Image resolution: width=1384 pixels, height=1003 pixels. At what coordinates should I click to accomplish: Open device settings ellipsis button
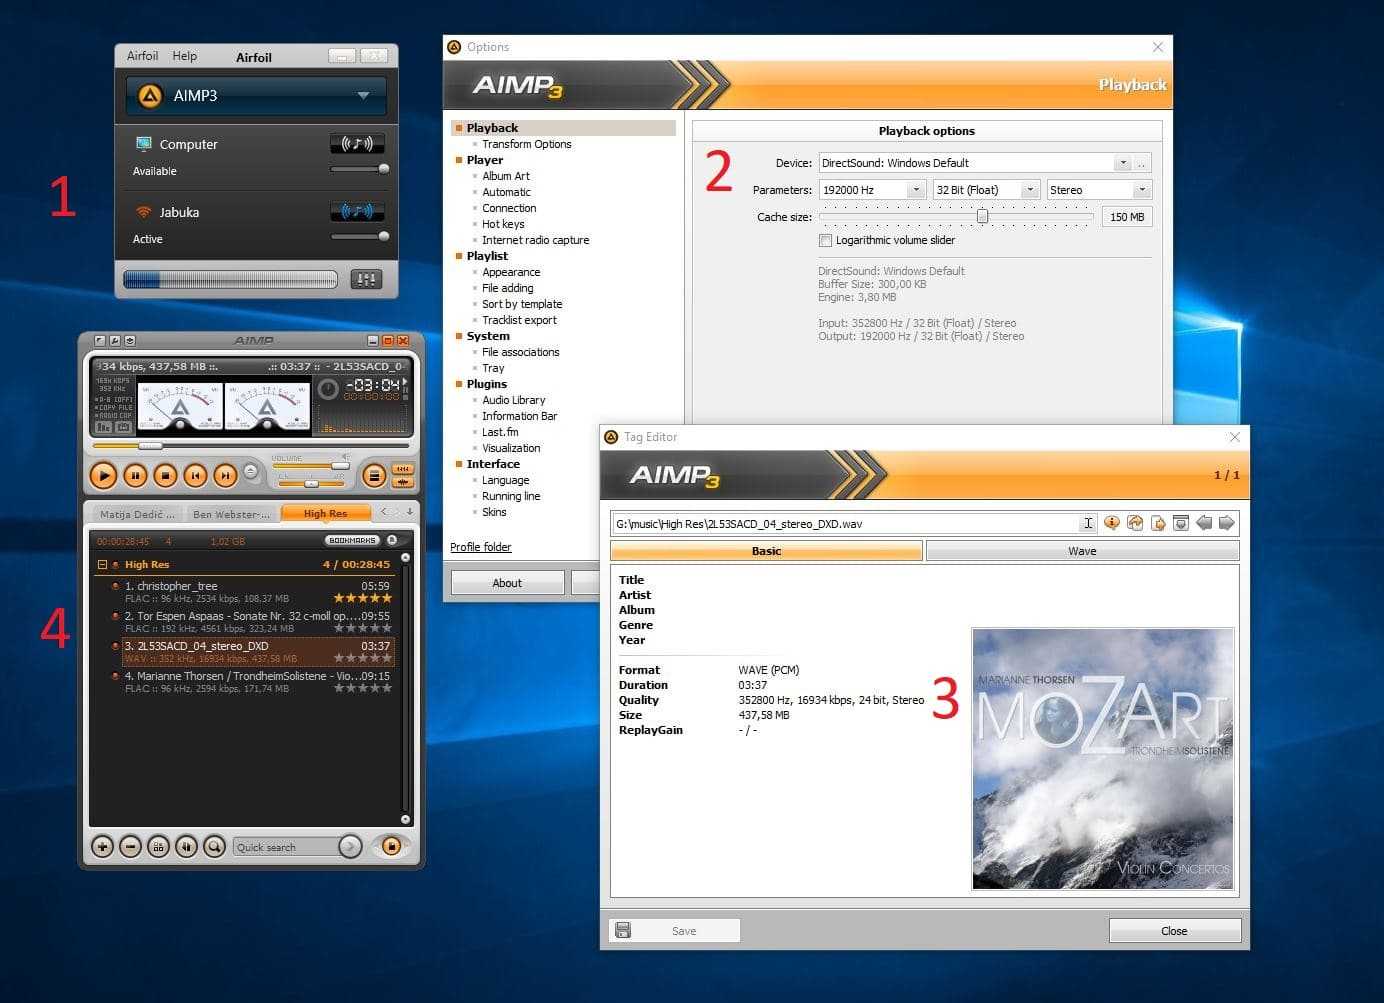click(1142, 163)
